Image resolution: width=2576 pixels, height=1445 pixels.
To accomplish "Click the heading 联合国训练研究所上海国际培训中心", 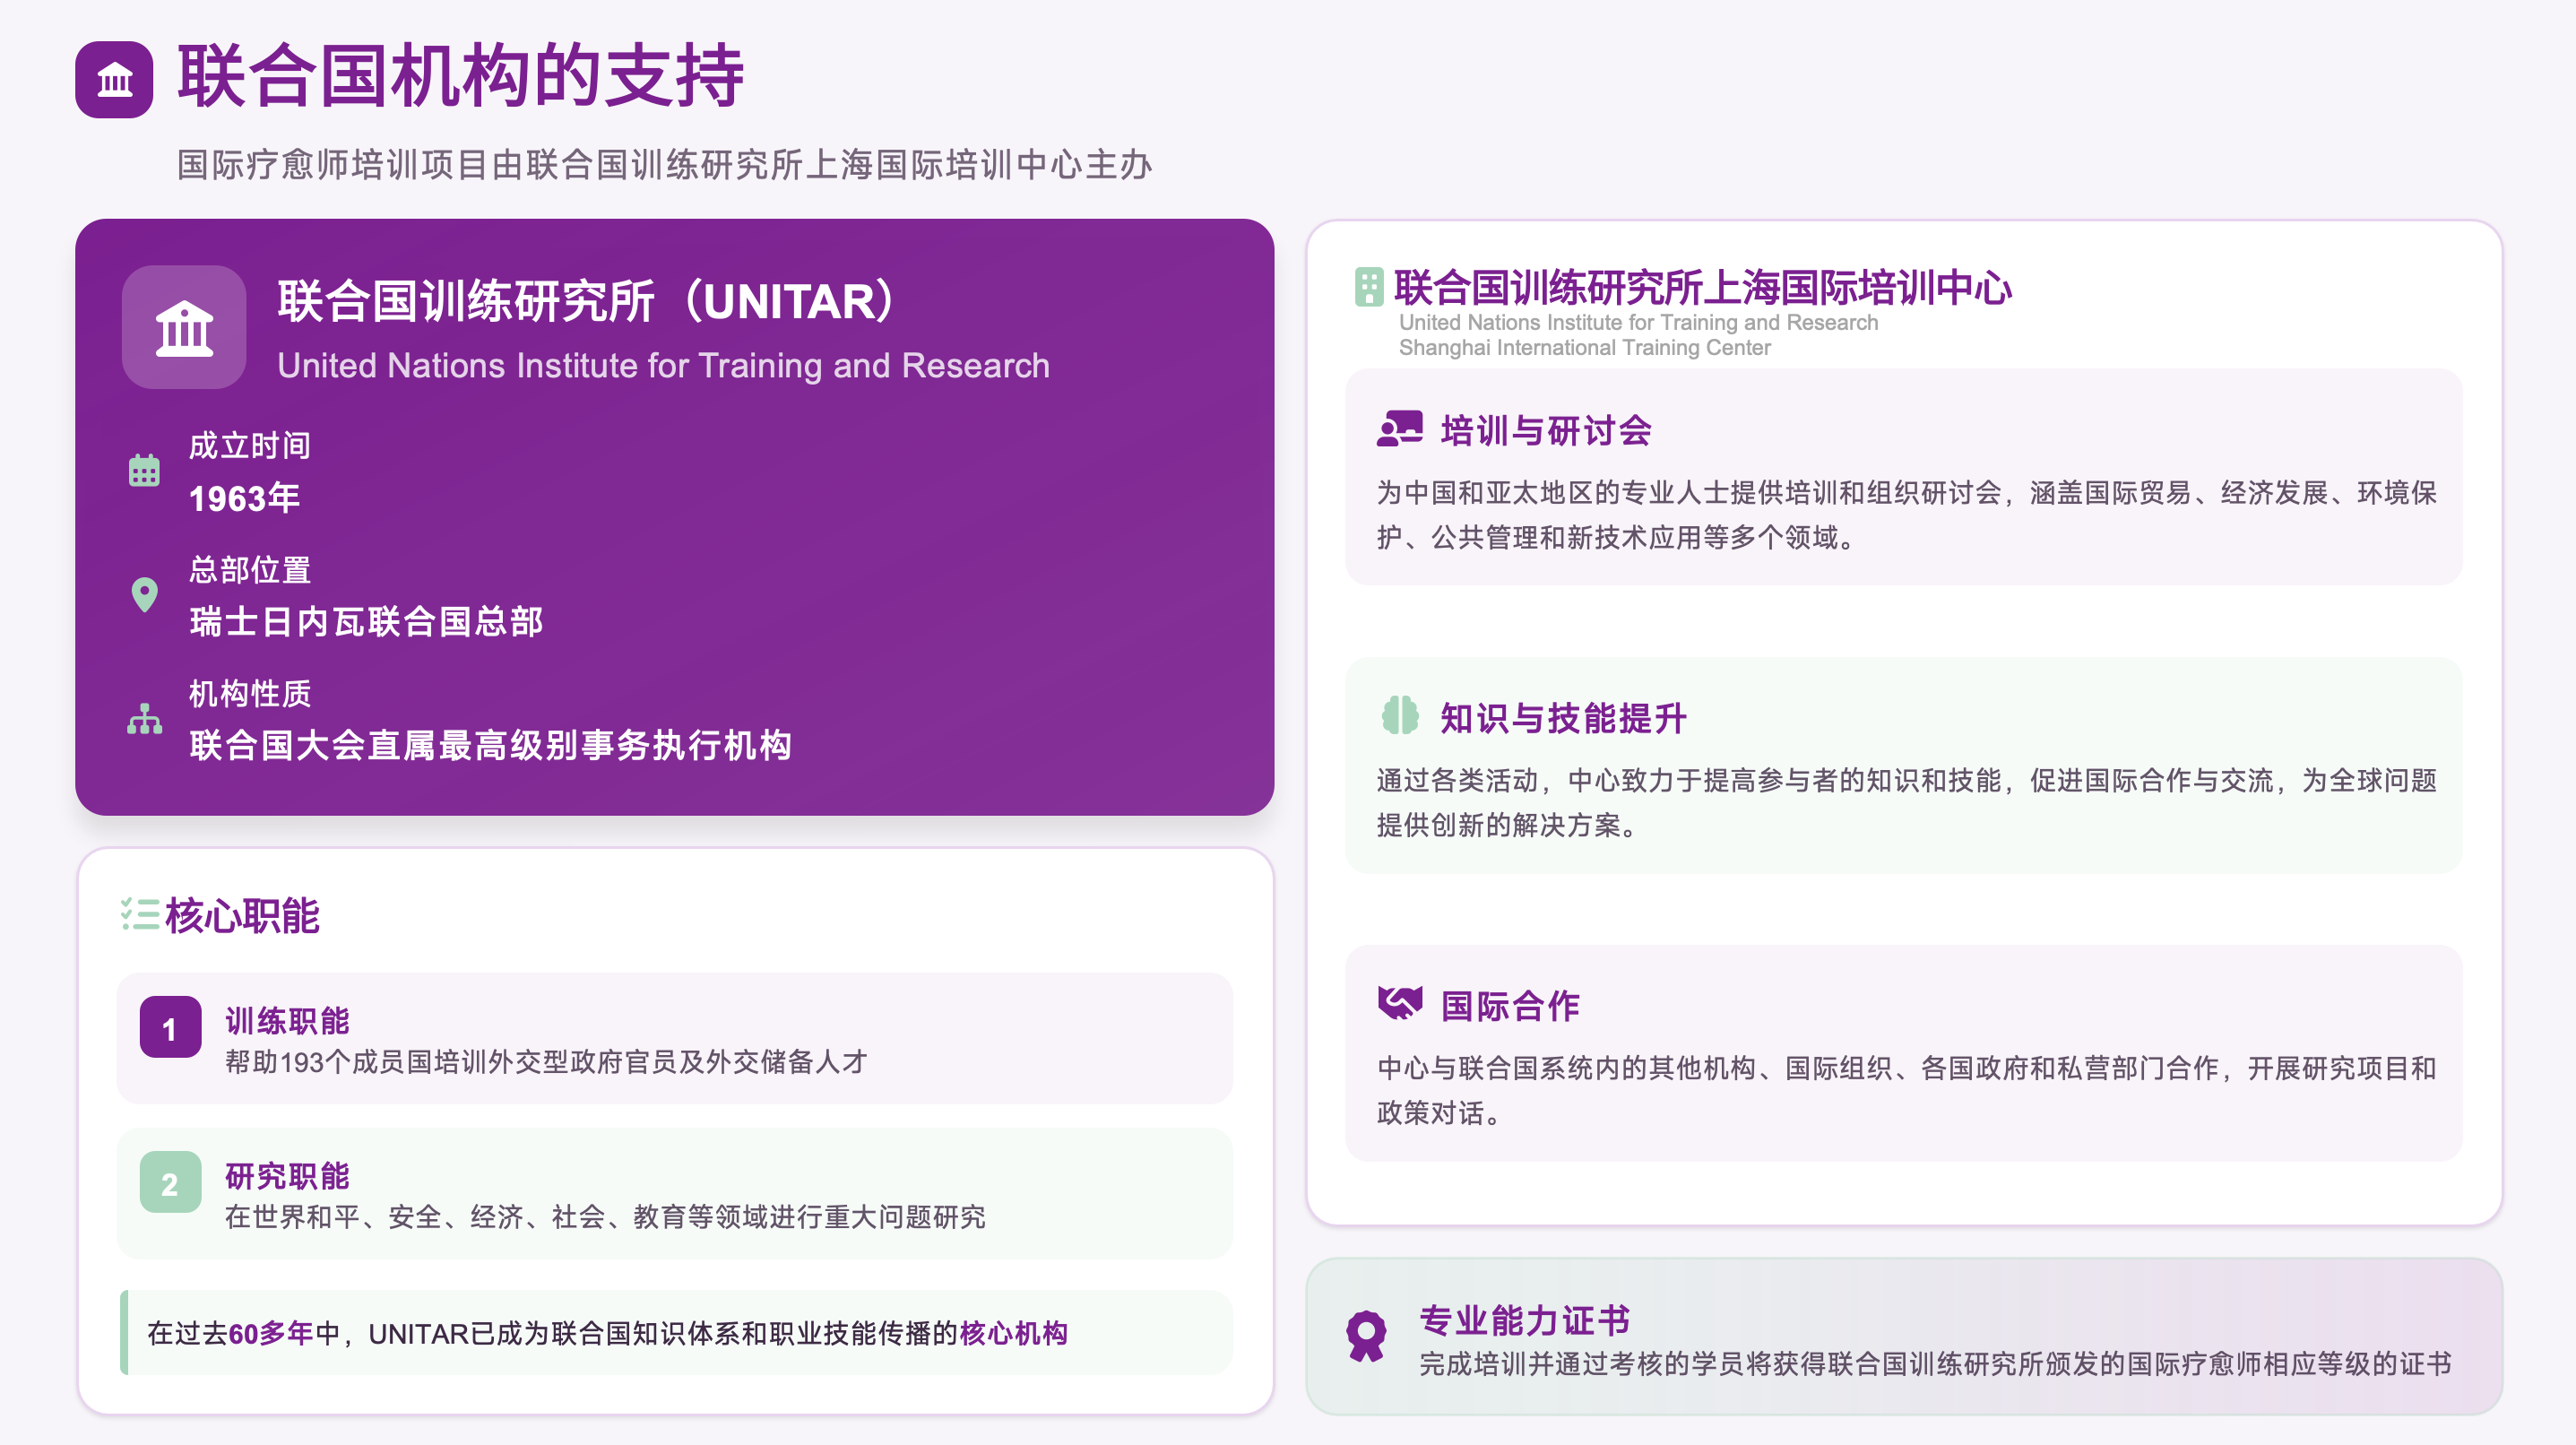I will [1703, 287].
